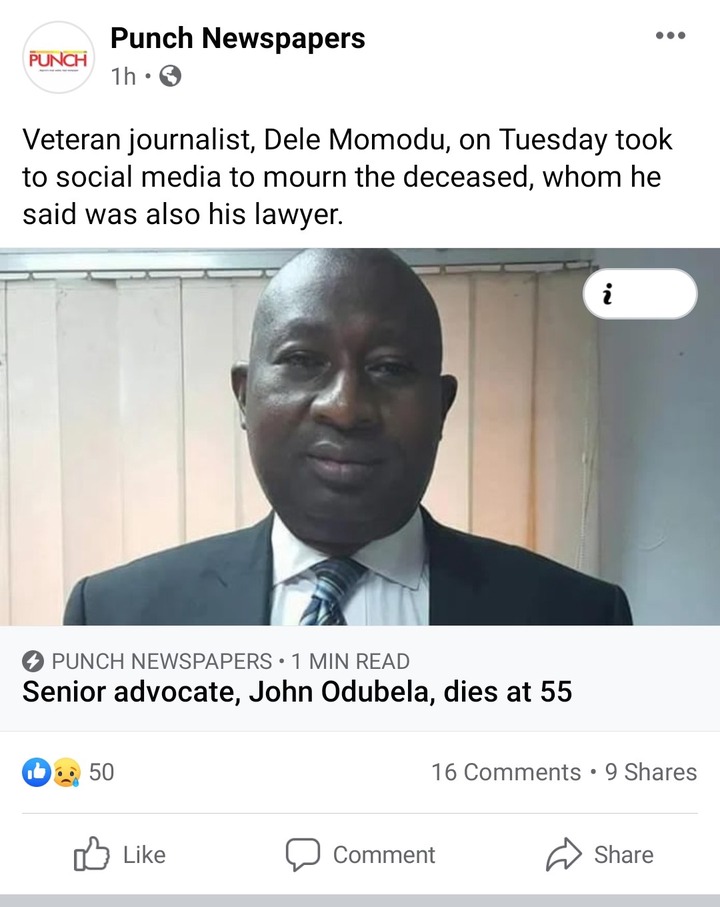Open the article headline about John Odubela

pyautogui.click(x=297, y=692)
